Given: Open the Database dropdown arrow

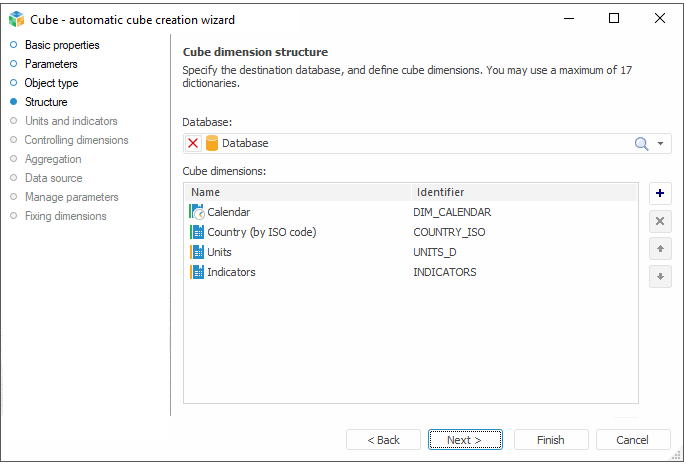Looking at the screenshot, I should coord(661,144).
